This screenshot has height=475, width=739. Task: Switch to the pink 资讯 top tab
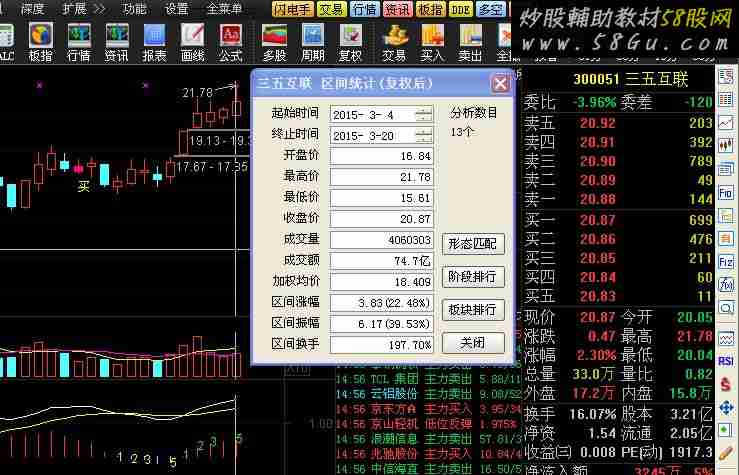pyautogui.click(x=397, y=9)
